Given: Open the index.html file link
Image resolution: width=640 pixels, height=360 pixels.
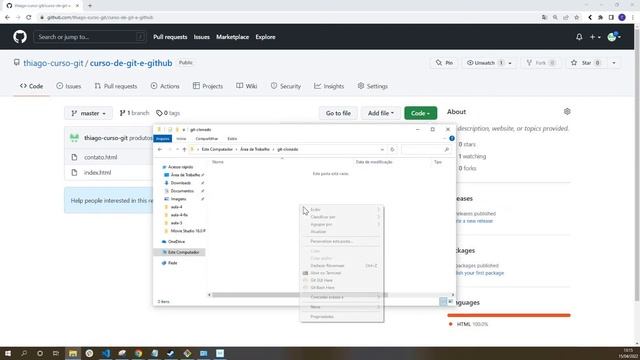Looking at the screenshot, I should [98, 173].
